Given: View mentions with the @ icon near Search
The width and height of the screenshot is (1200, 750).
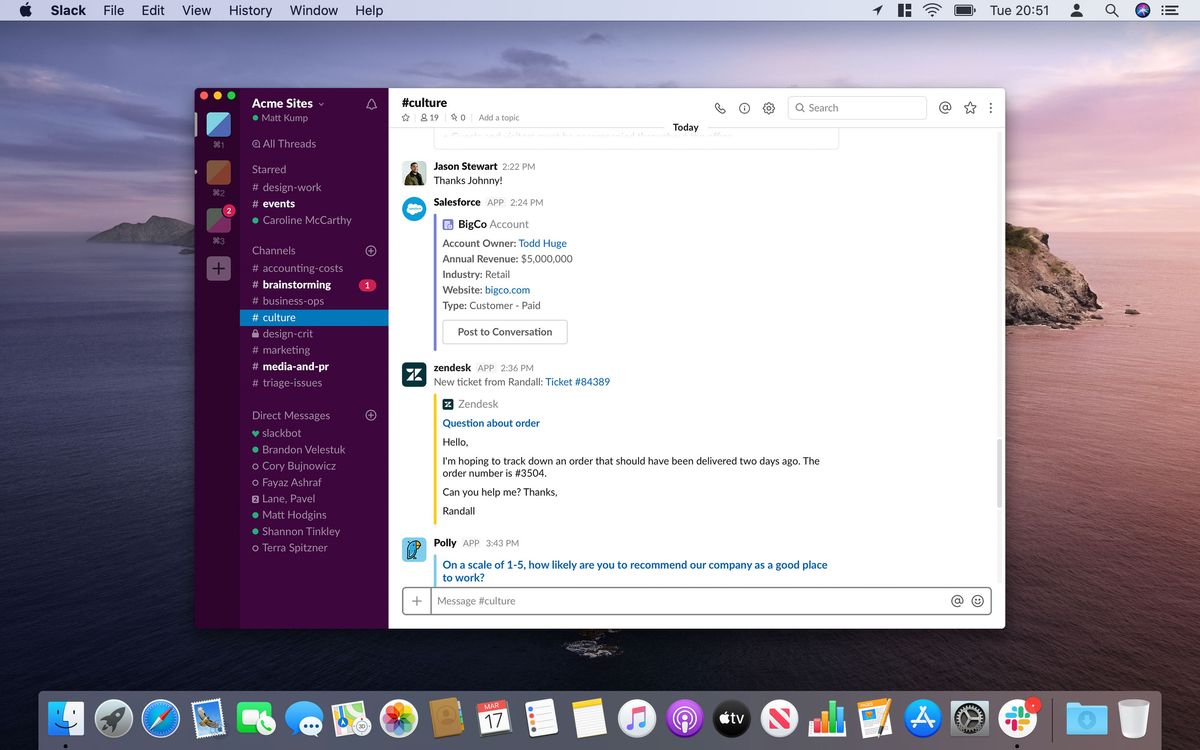Looking at the screenshot, I should 945,107.
